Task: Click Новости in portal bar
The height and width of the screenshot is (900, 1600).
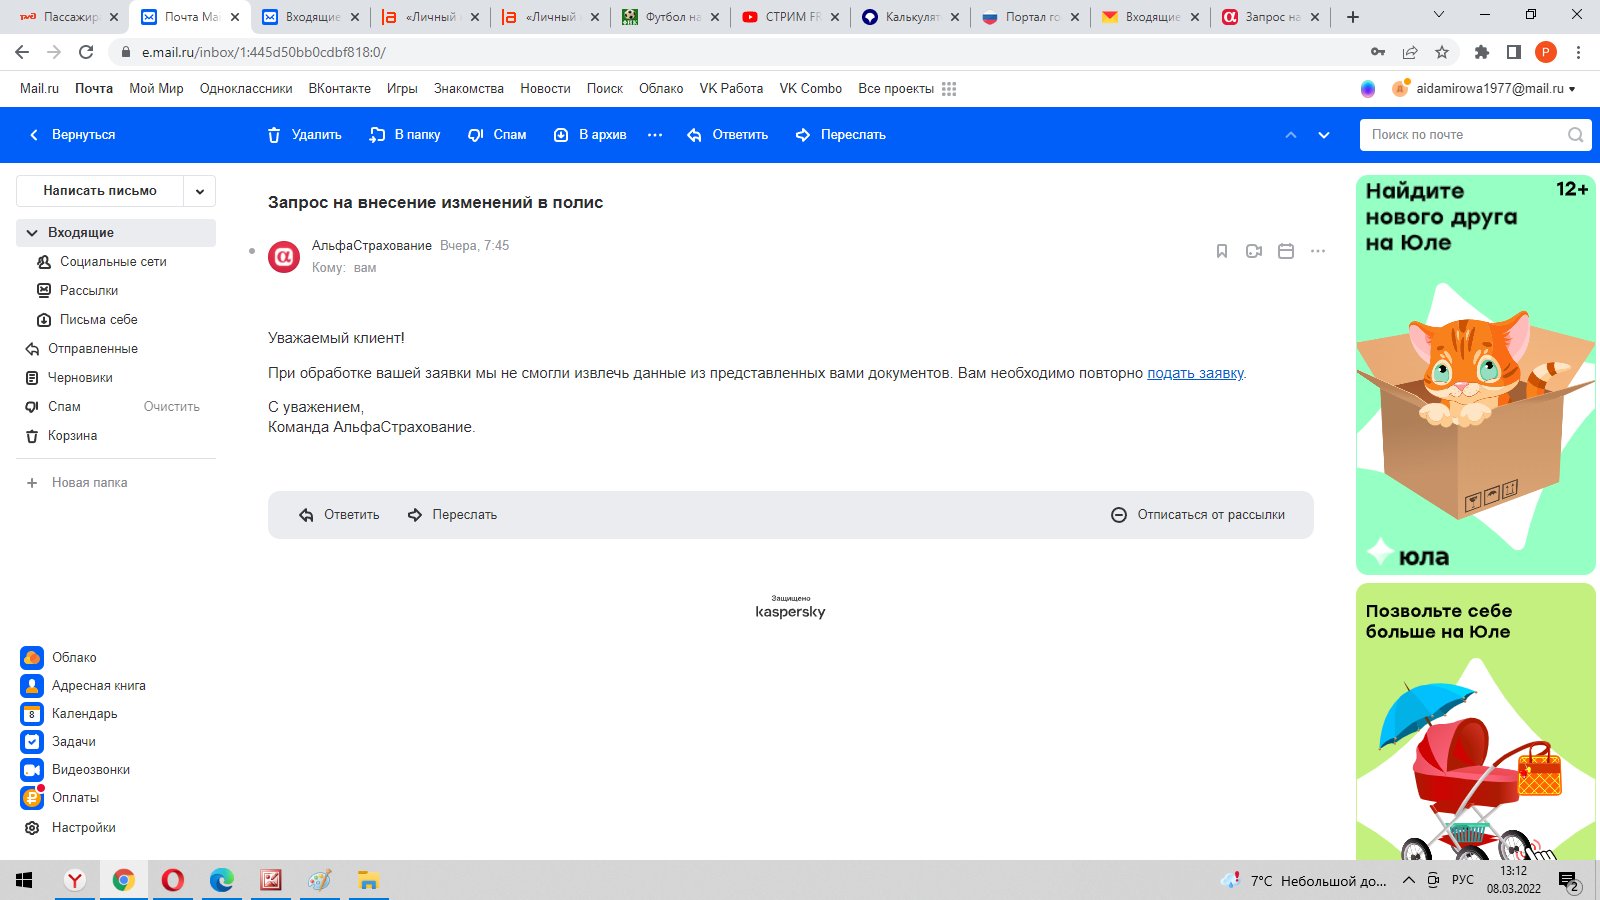Action: [545, 89]
